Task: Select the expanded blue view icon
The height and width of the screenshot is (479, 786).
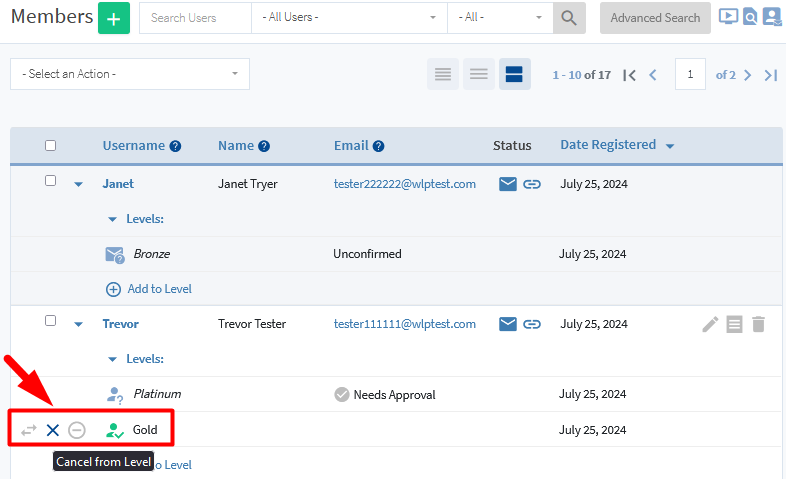Action: [514, 74]
